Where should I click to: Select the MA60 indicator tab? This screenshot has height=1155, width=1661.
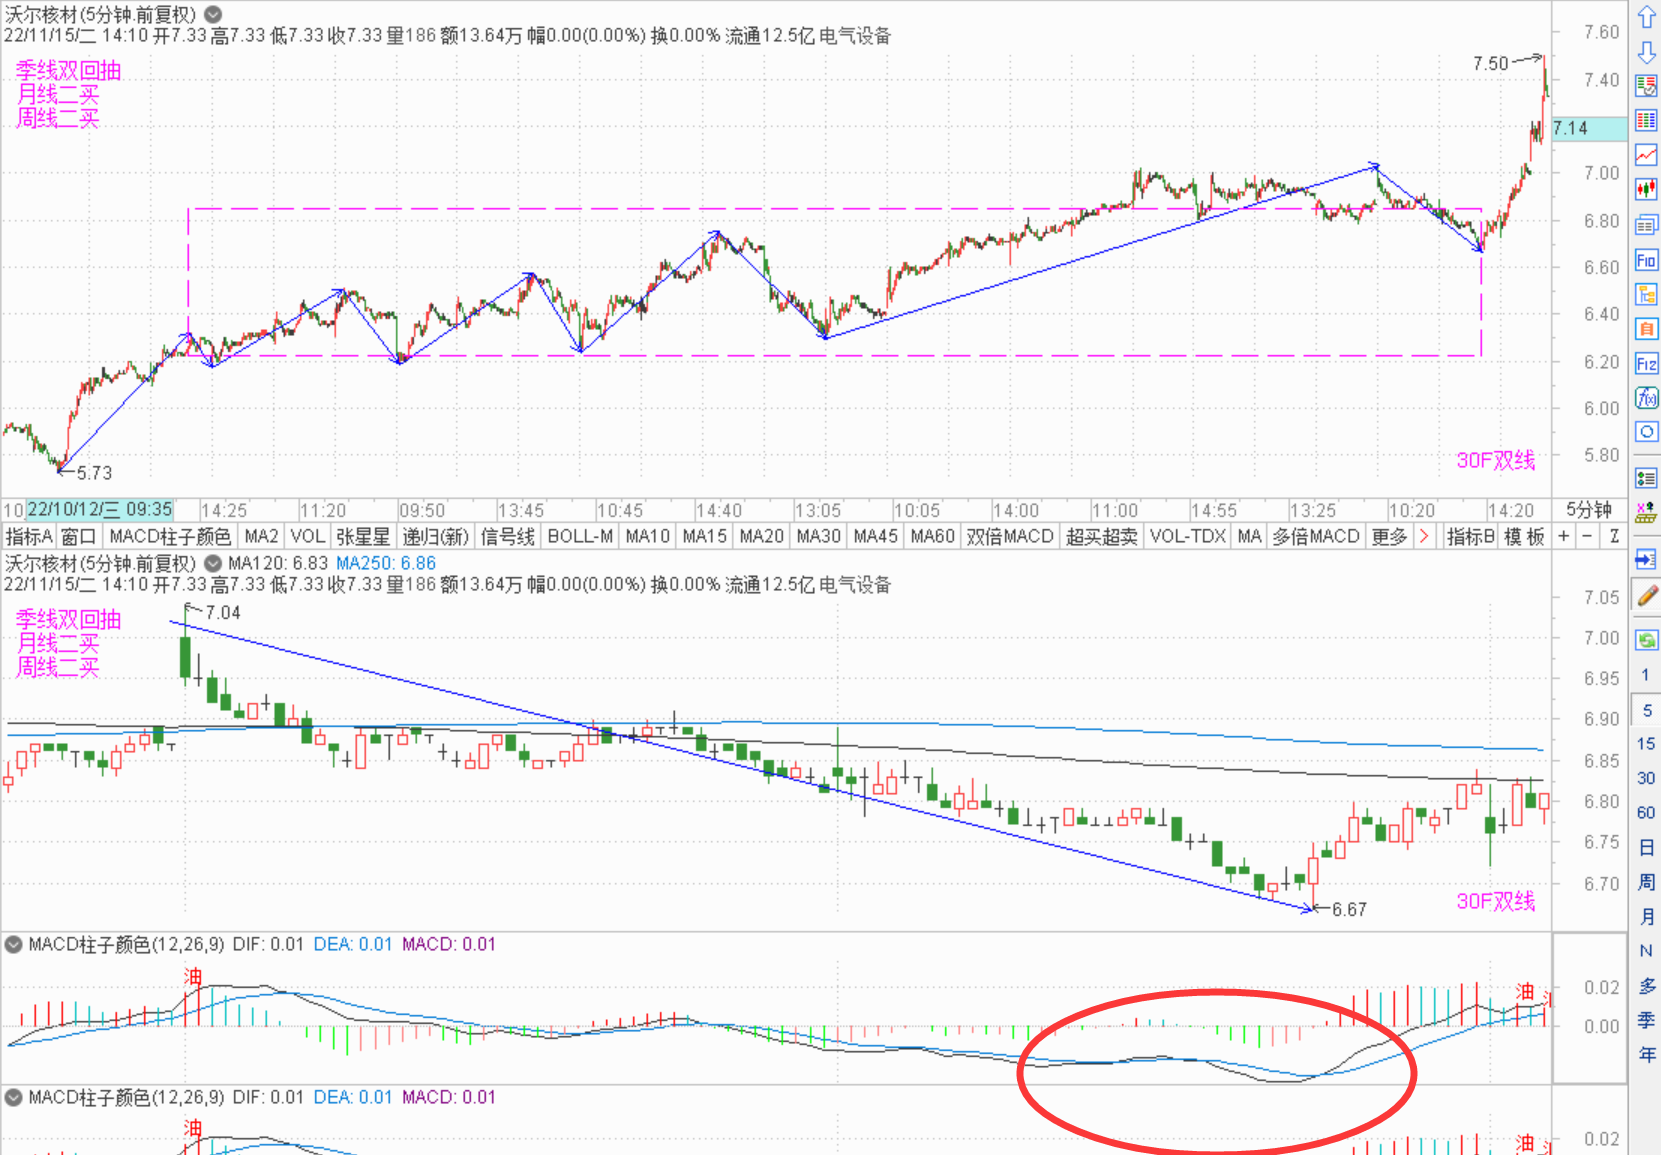(x=932, y=536)
